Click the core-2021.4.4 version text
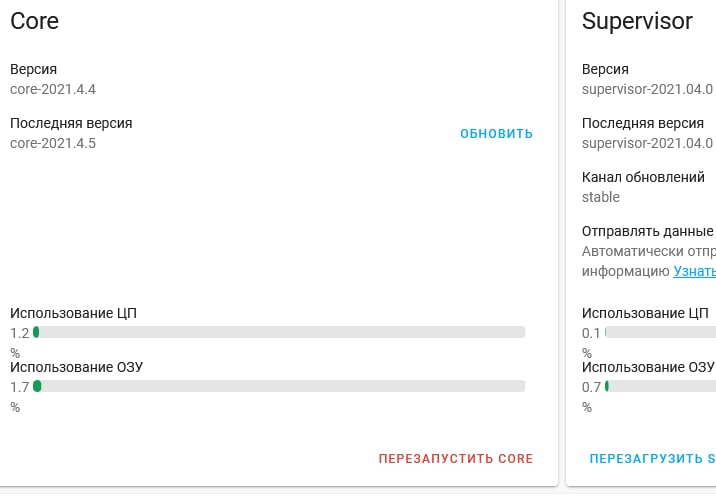The height and width of the screenshot is (504, 716). [x=53, y=89]
